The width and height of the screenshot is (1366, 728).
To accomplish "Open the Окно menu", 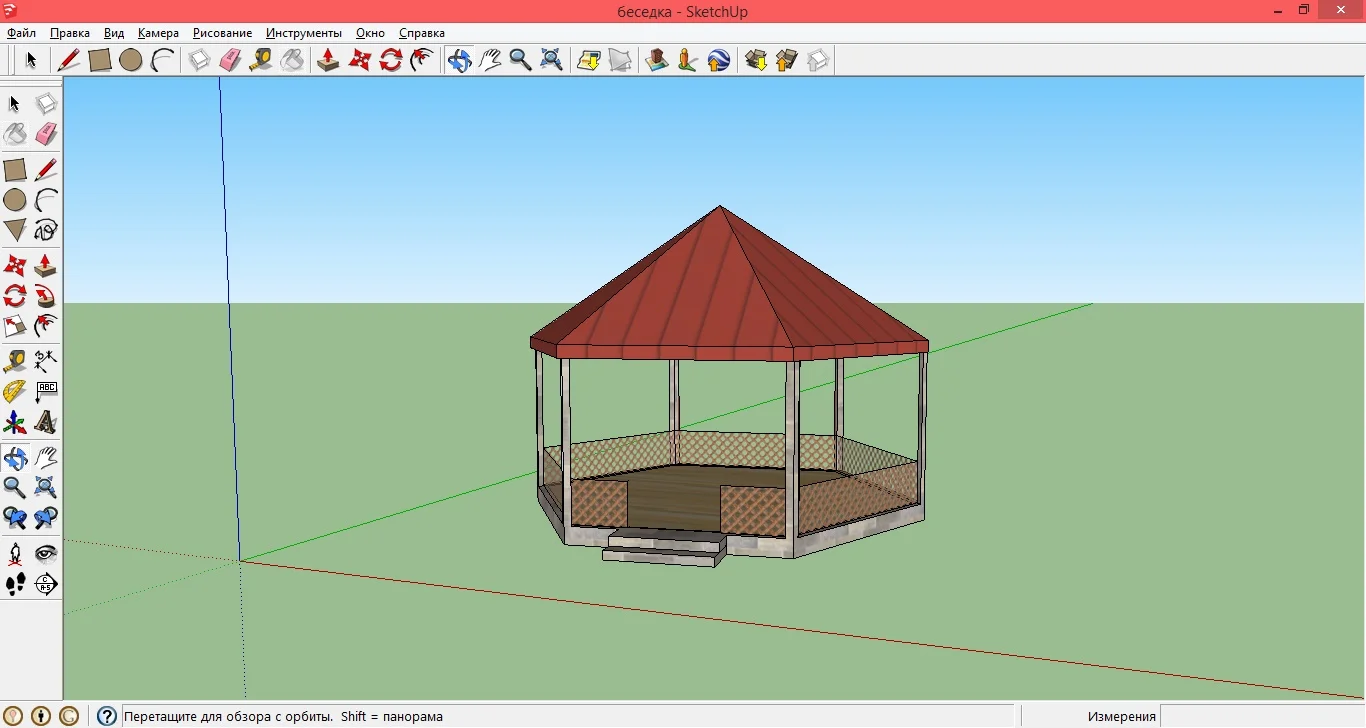I will pos(370,33).
